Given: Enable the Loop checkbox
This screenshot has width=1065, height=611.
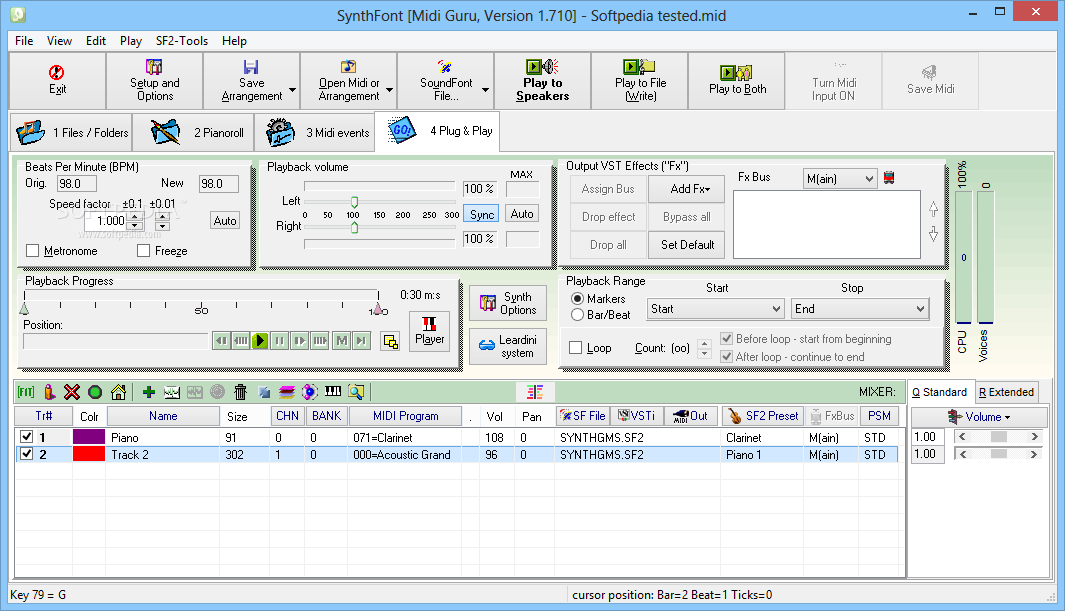Looking at the screenshot, I should 575,348.
